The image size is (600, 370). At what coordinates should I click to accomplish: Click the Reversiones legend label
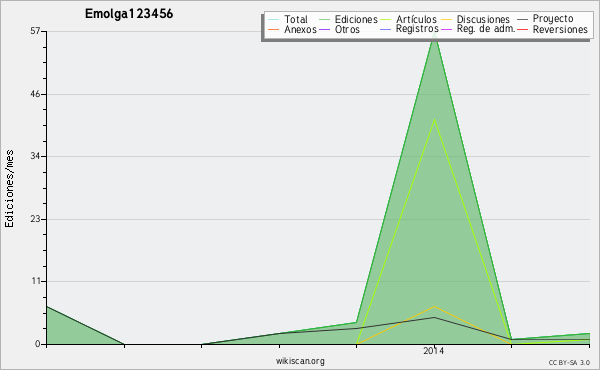point(560,29)
